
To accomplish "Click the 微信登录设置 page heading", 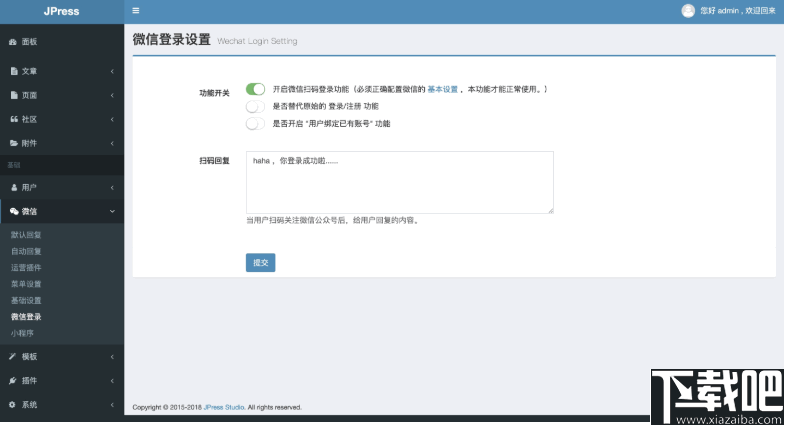I will 171,39.
